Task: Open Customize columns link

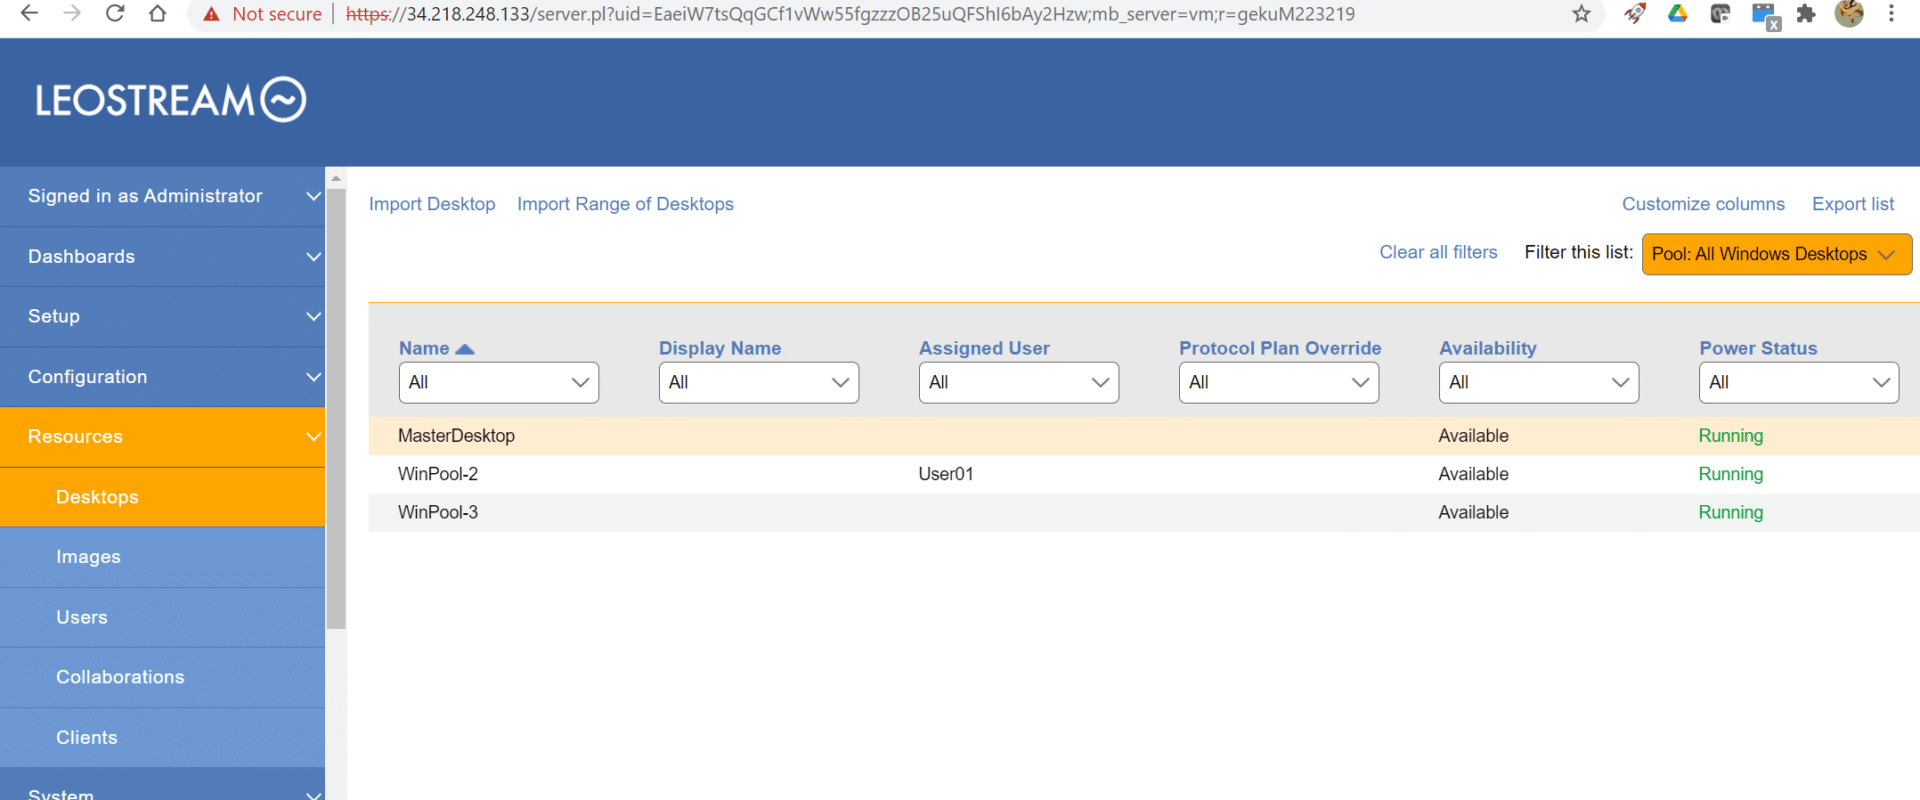Action: (1703, 204)
